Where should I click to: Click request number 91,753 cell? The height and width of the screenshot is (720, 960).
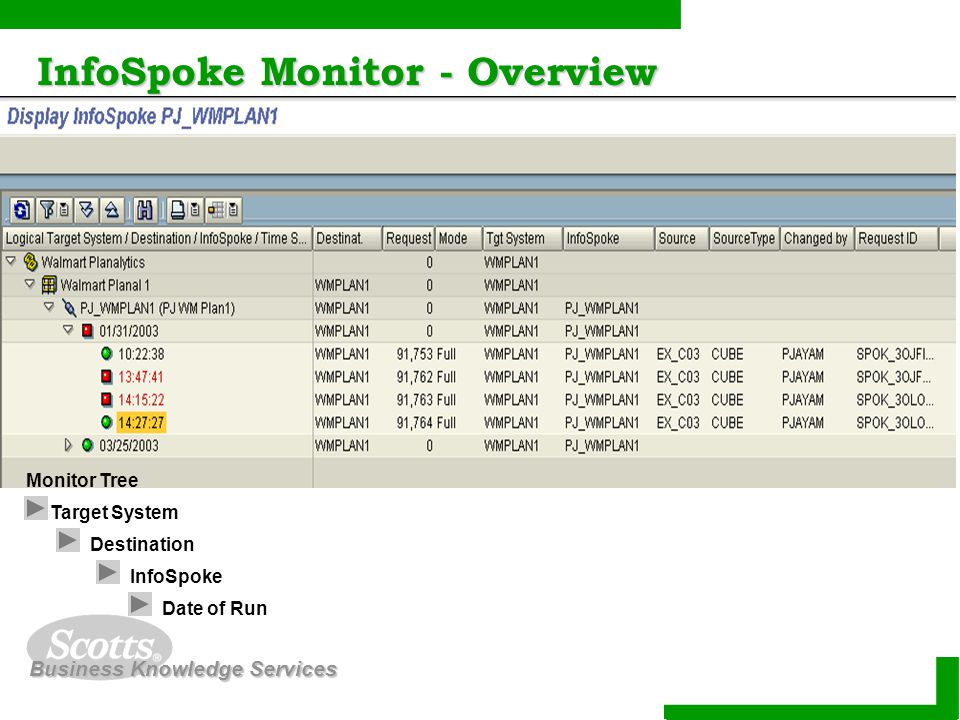(x=414, y=354)
